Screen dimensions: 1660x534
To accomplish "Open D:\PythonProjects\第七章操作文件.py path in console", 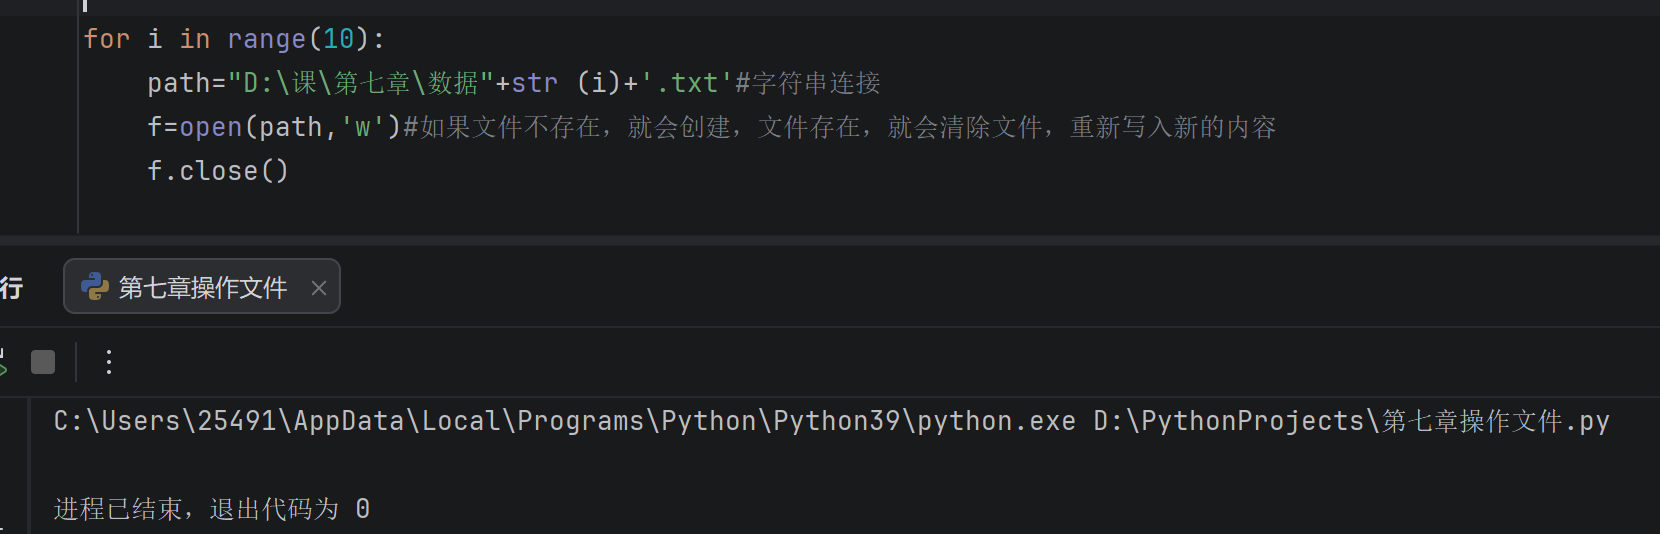I will coord(1352,421).
